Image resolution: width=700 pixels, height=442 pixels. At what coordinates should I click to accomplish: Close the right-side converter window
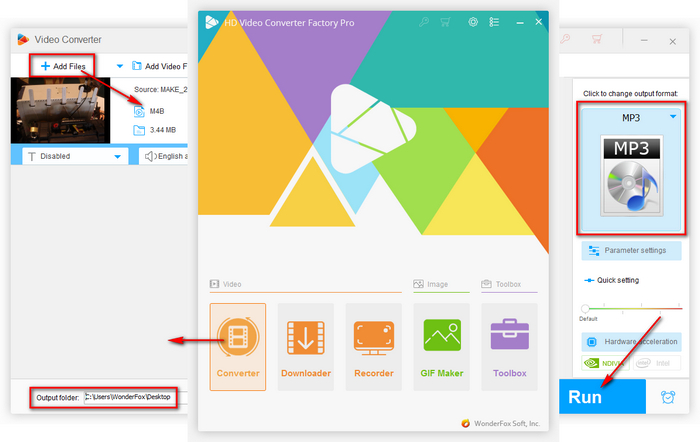672,42
